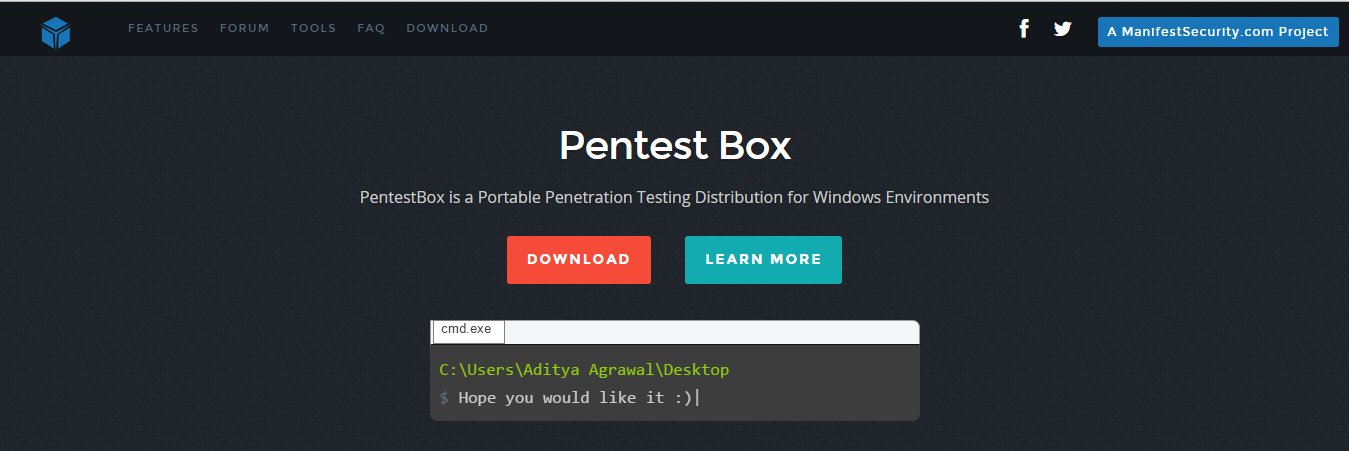Open the FAQ navigation link

click(371, 28)
